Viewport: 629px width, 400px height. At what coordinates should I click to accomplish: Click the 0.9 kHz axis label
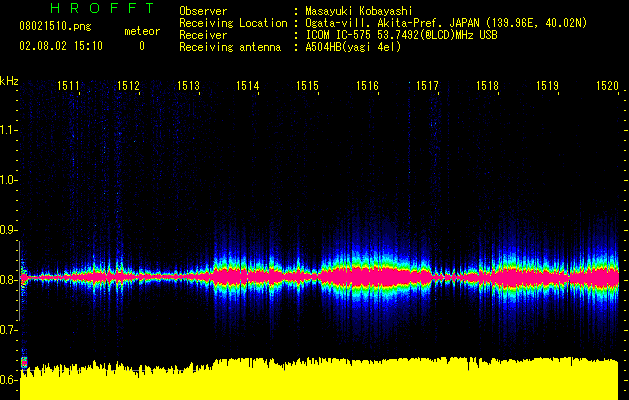(7, 230)
